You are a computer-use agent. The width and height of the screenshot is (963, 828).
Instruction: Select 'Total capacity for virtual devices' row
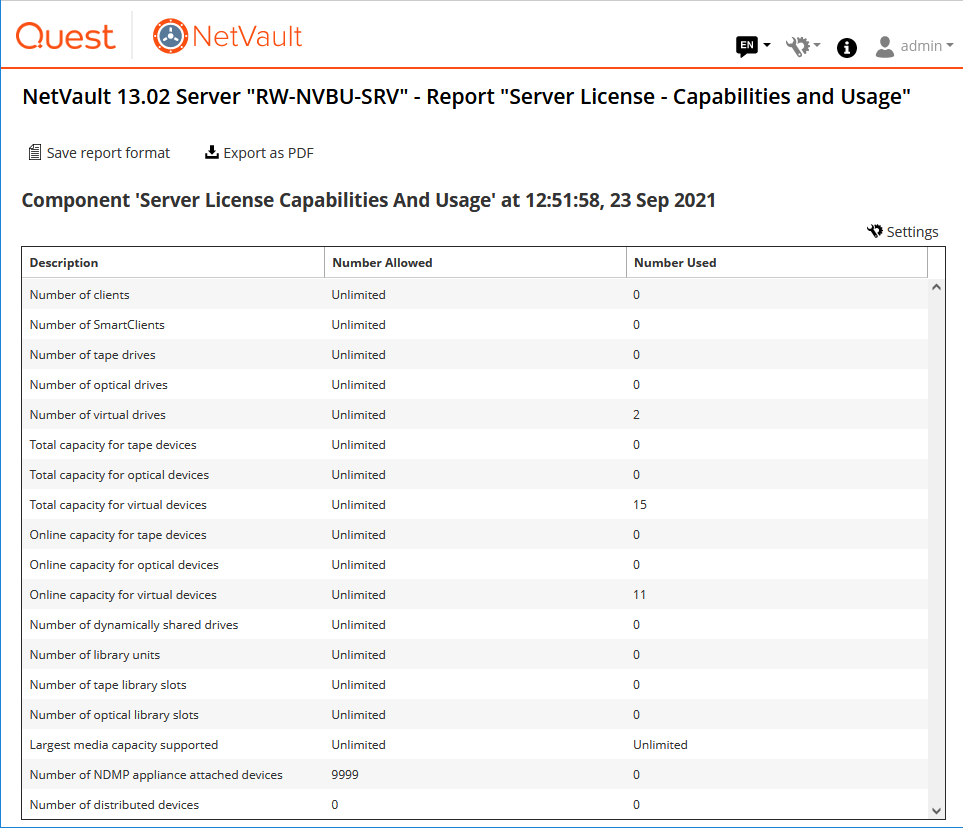[475, 505]
